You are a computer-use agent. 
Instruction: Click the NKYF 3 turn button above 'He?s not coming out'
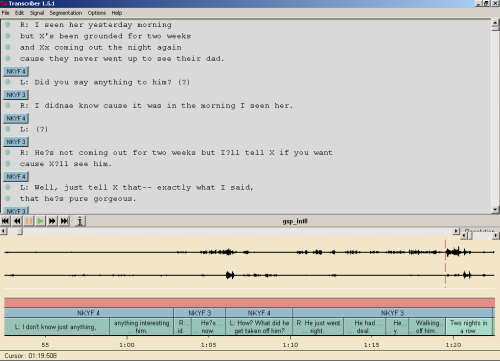click(16, 142)
